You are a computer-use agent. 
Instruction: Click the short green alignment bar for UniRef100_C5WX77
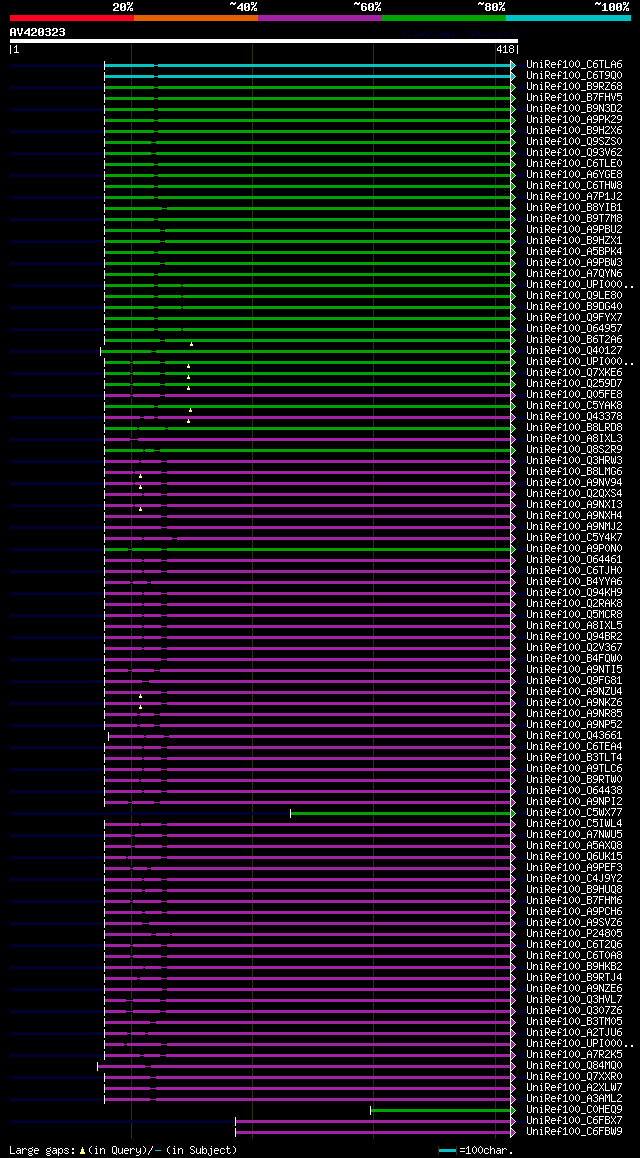point(402,813)
